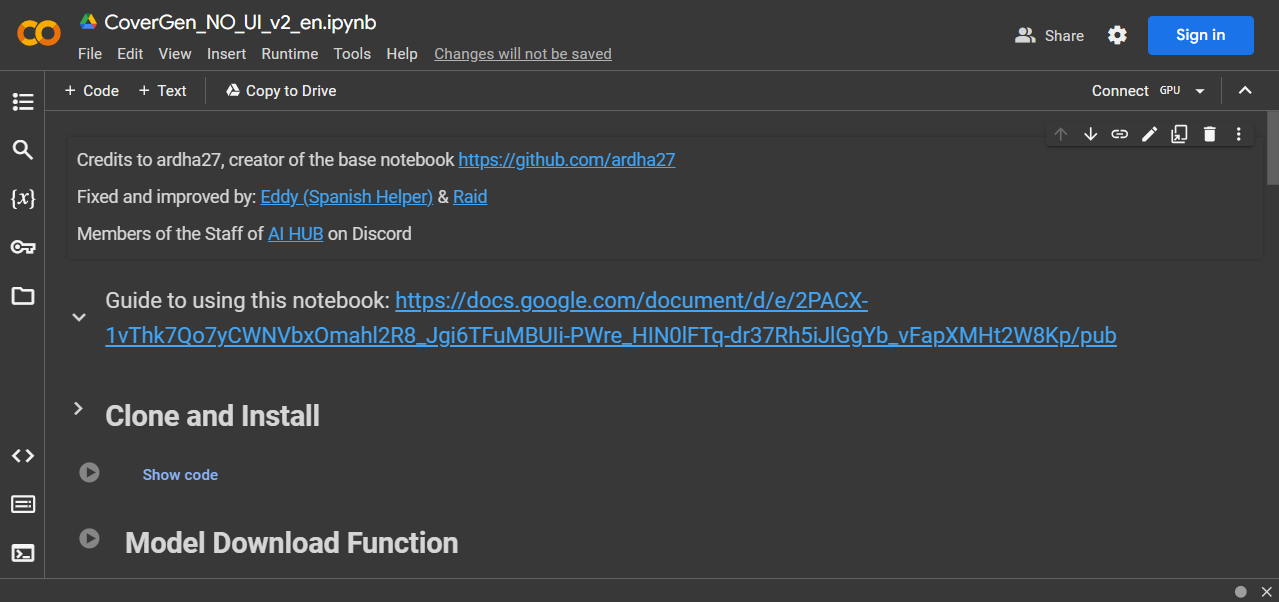
Task: Open the Google Docs guide link
Action: point(611,318)
